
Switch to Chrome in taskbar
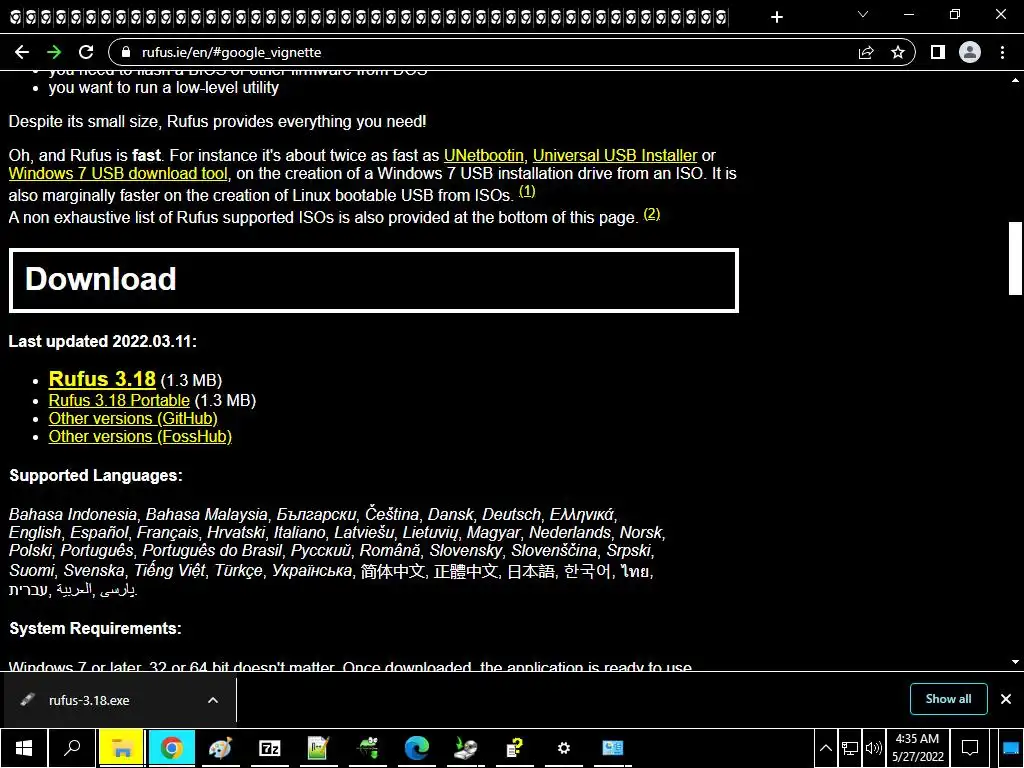(171, 748)
